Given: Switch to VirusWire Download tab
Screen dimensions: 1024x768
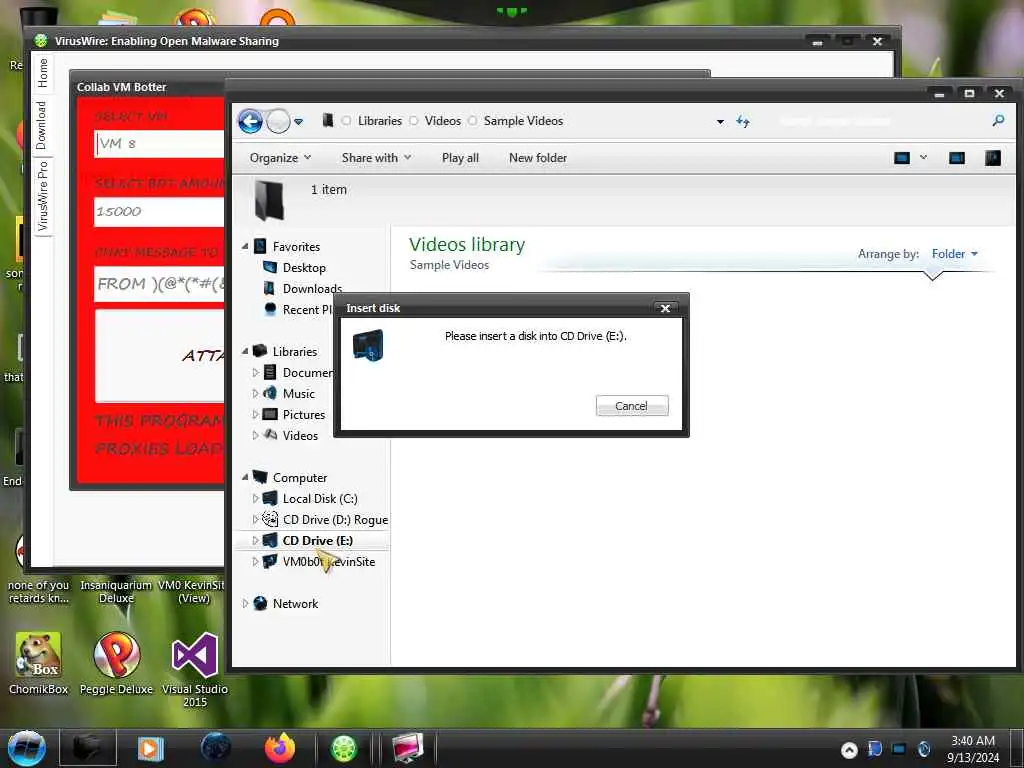Looking at the screenshot, I should coord(42,125).
